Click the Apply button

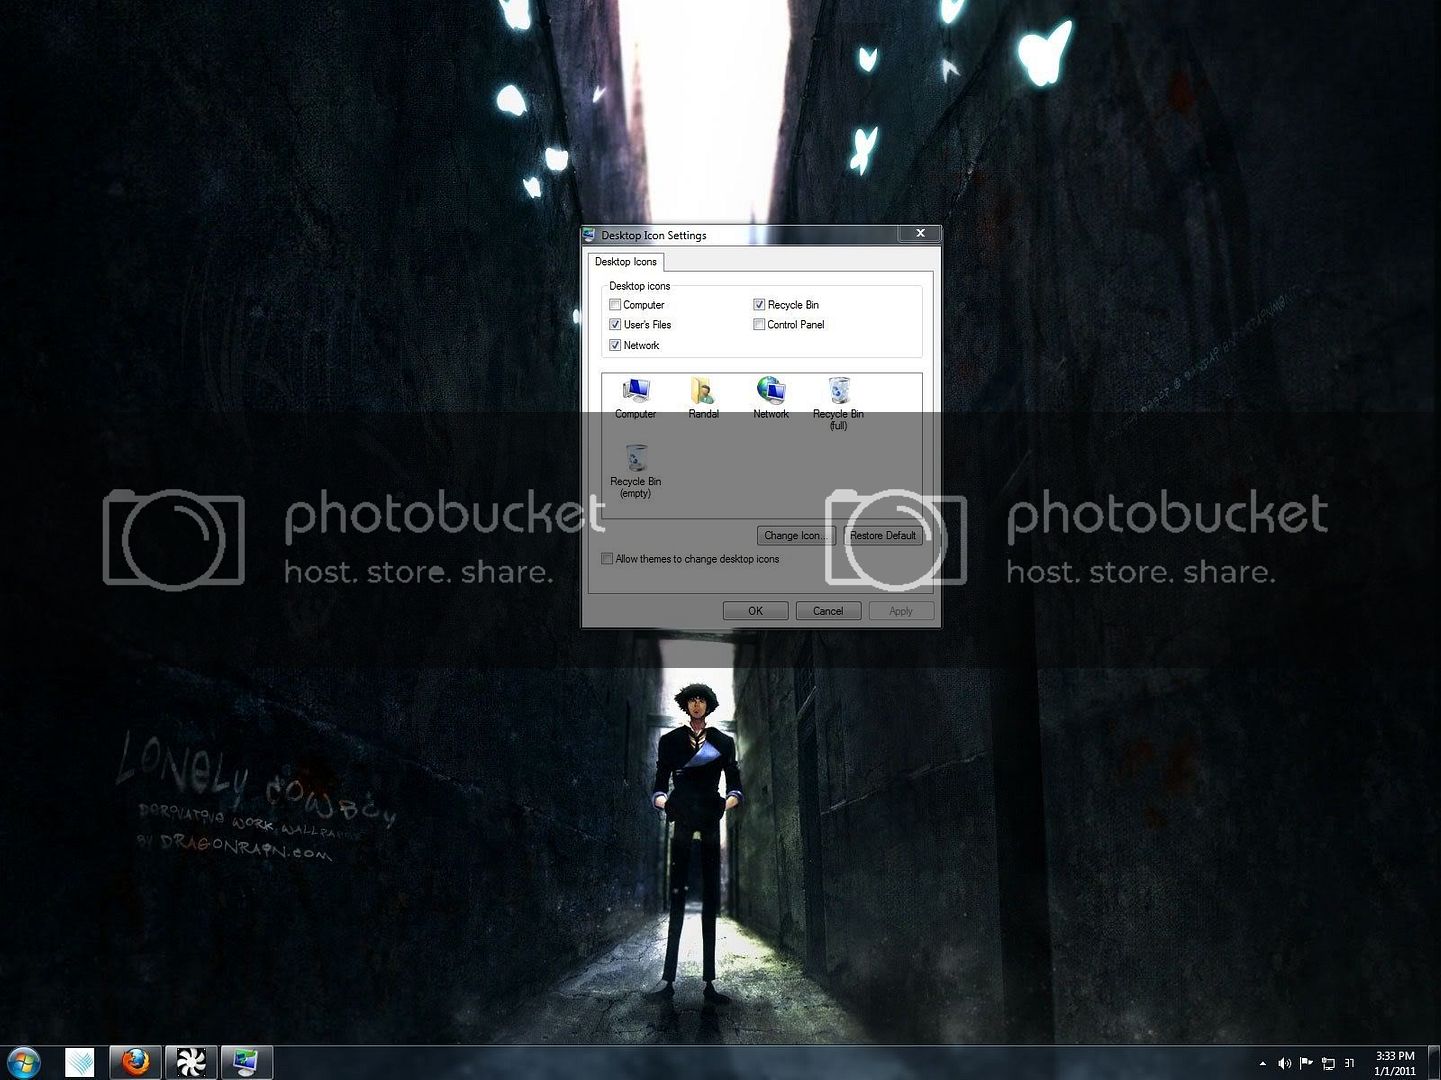[x=901, y=611]
